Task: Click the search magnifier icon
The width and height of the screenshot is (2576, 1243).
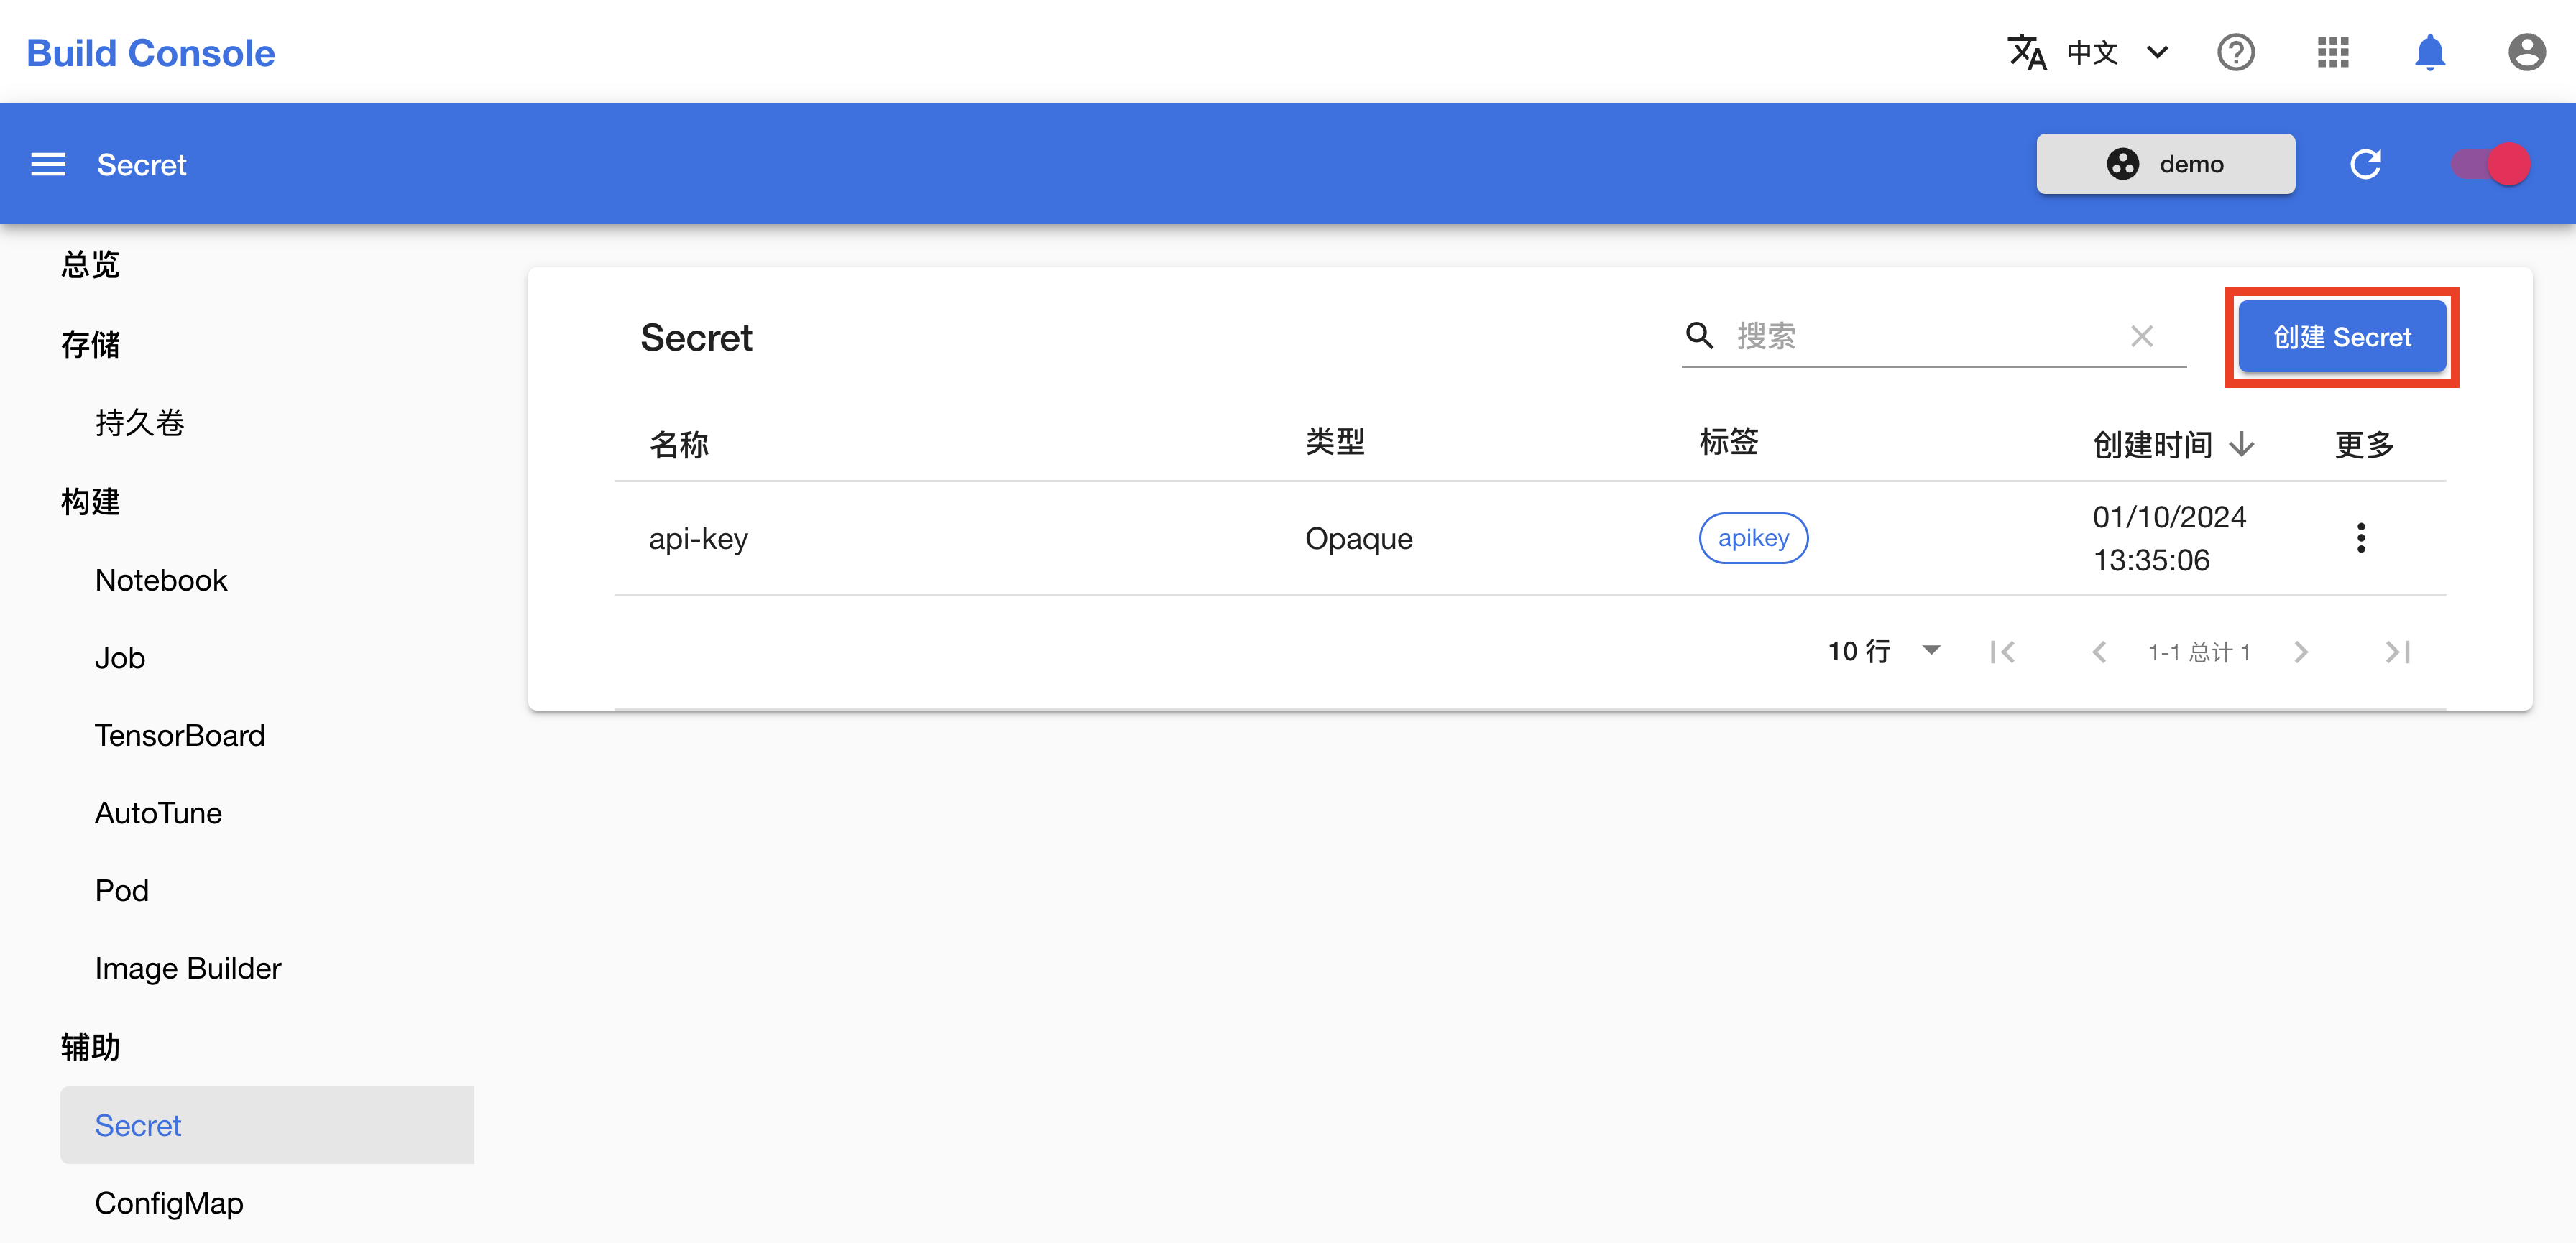Action: [x=1700, y=336]
